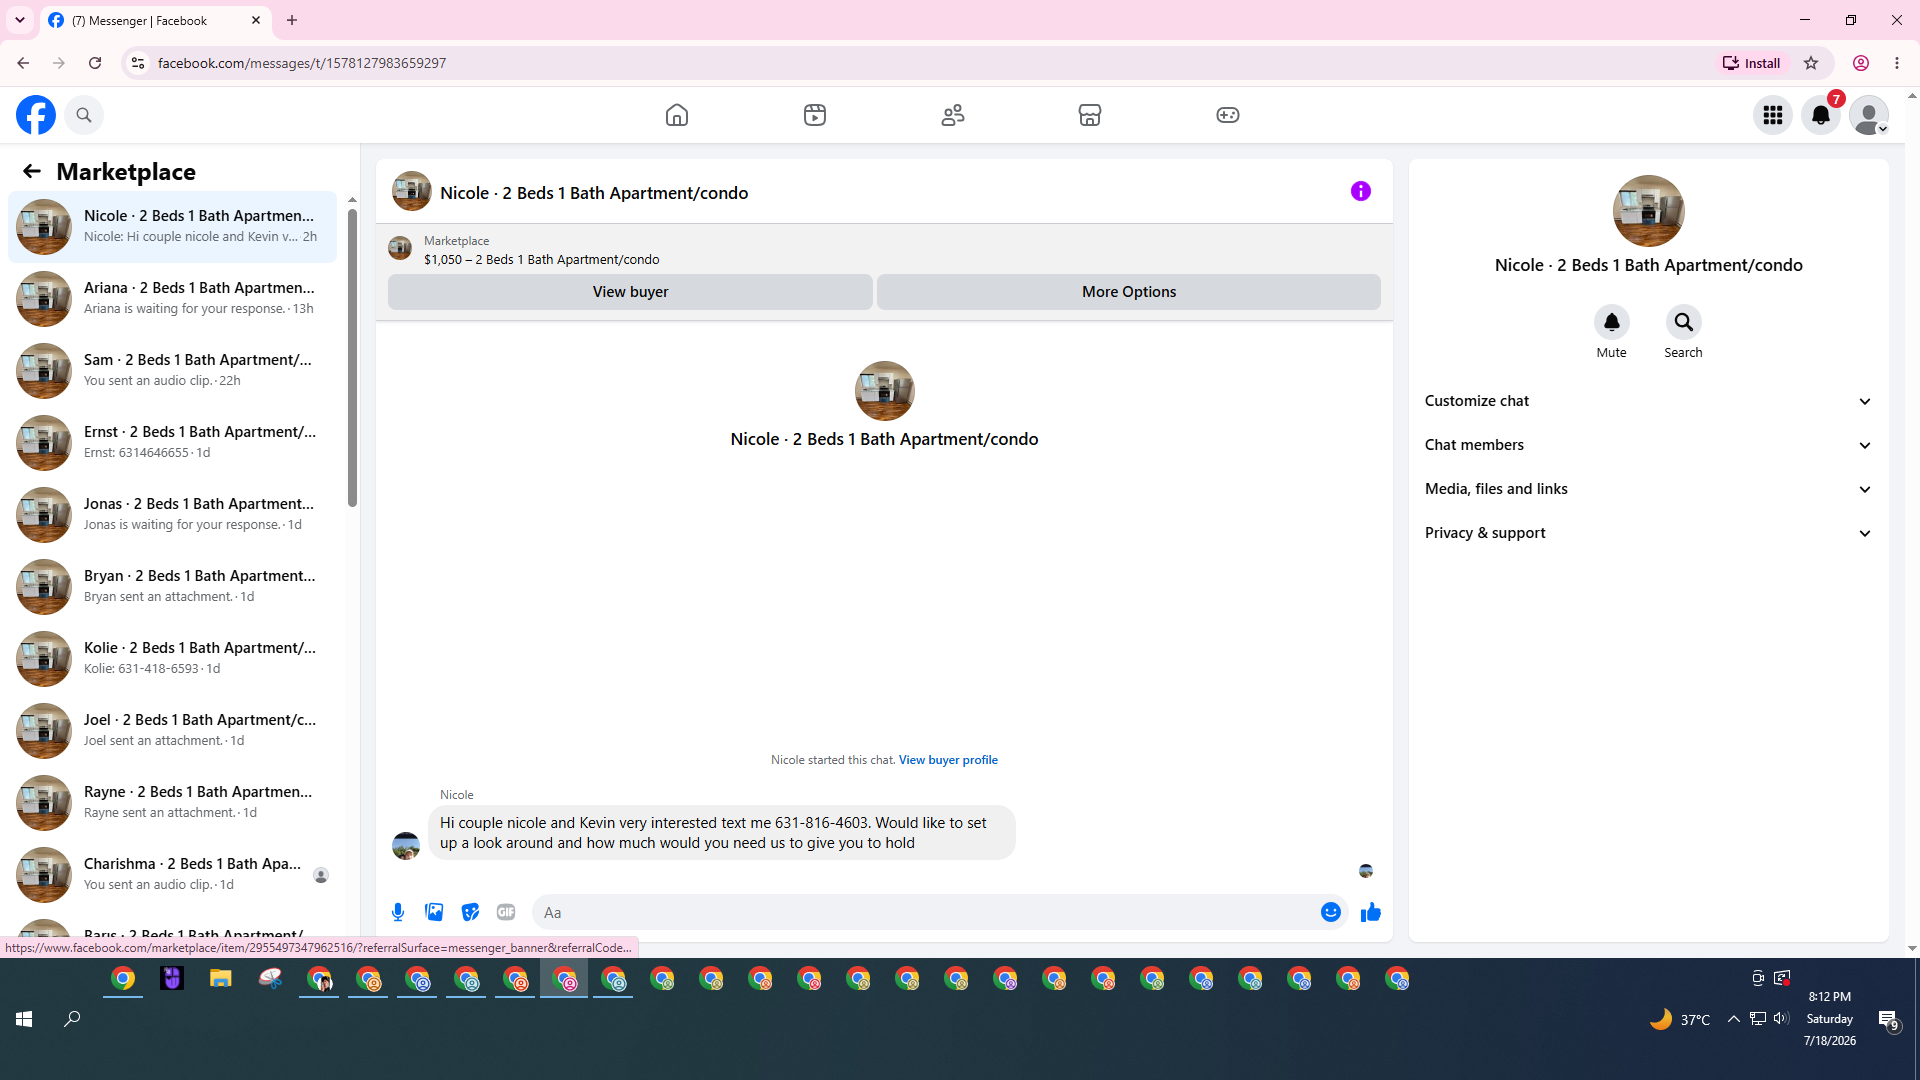This screenshot has height=1080, width=1920.
Task: Open the emoji picker
Action: point(1331,912)
